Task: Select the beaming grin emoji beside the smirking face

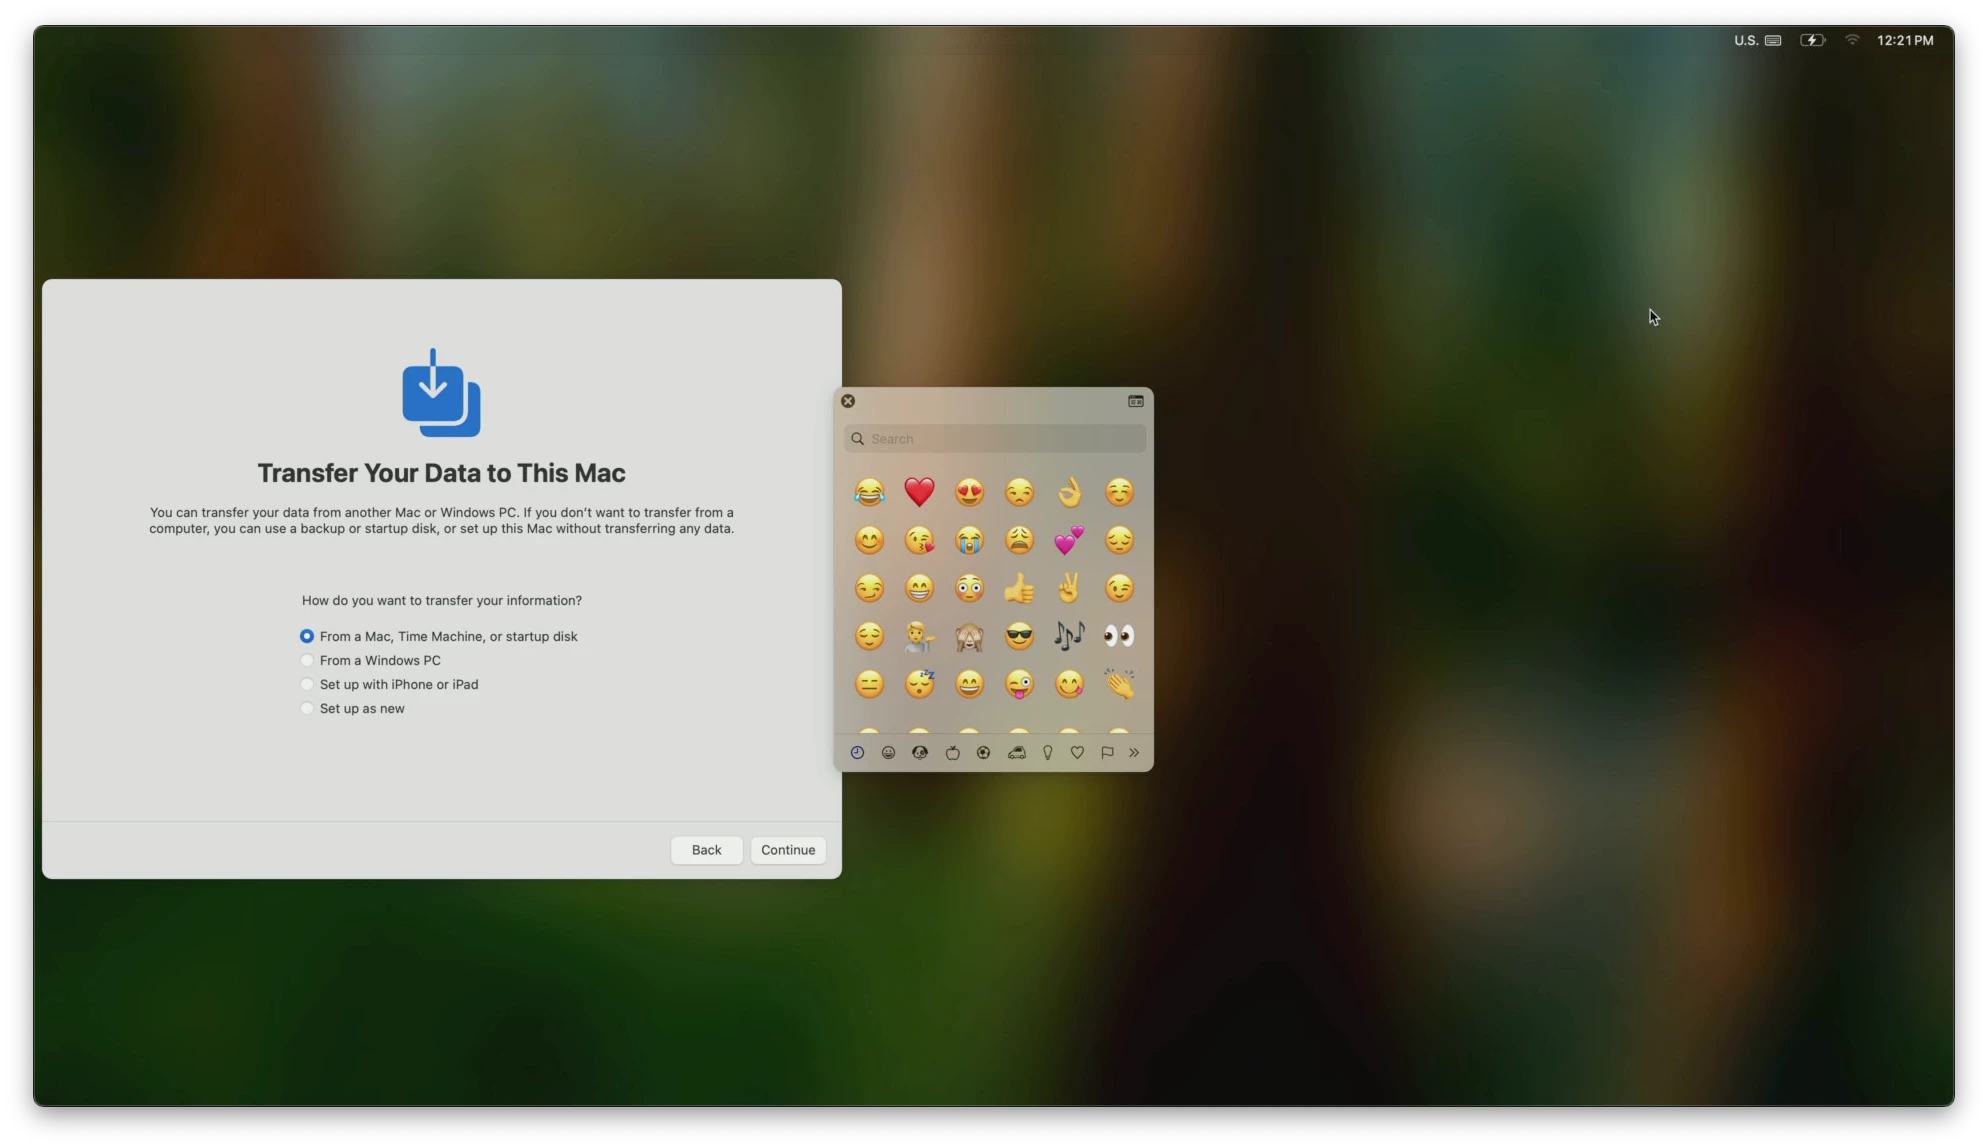Action: pos(919,588)
